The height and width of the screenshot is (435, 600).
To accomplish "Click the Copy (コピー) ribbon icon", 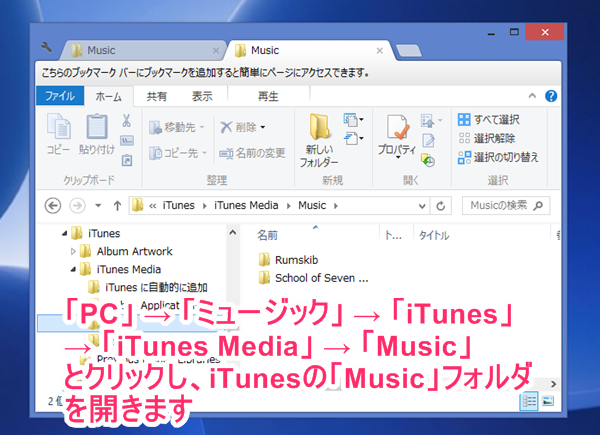I will click(x=58, y=126).
